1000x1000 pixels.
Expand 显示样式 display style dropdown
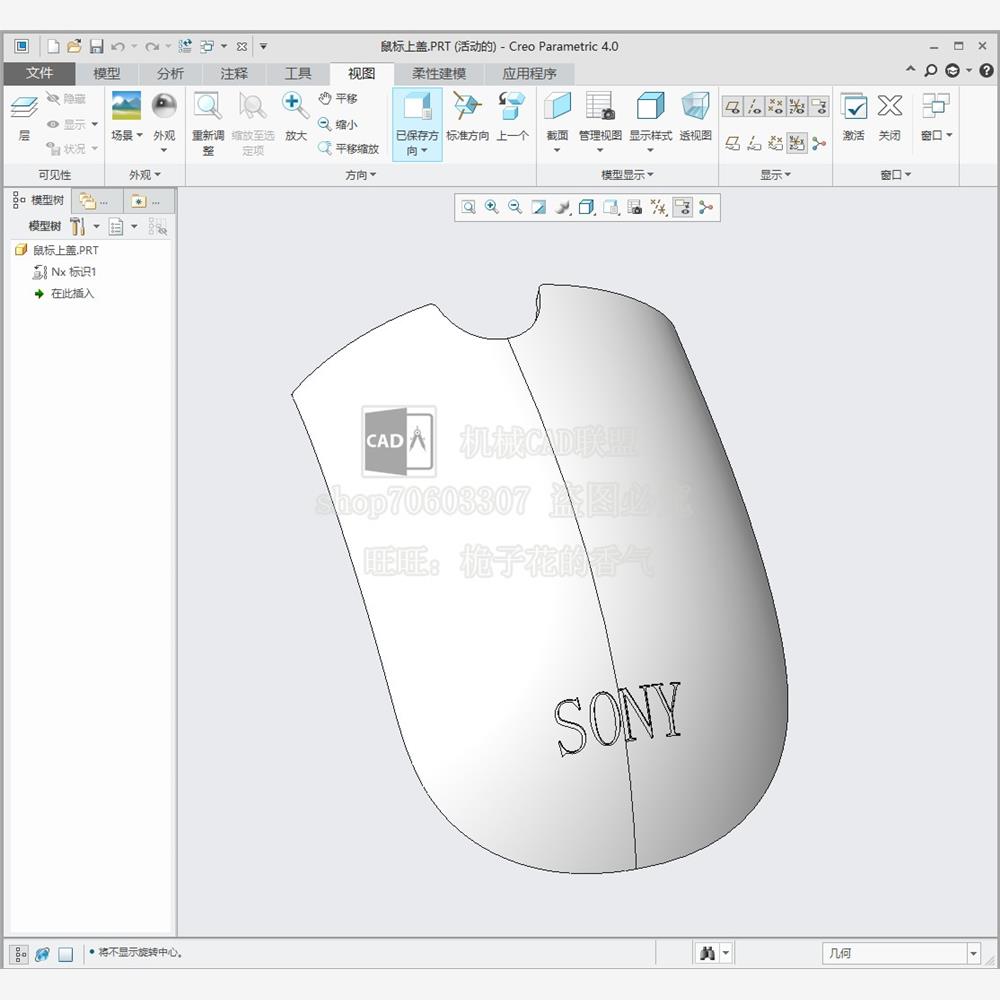click(x=651, y=151)
